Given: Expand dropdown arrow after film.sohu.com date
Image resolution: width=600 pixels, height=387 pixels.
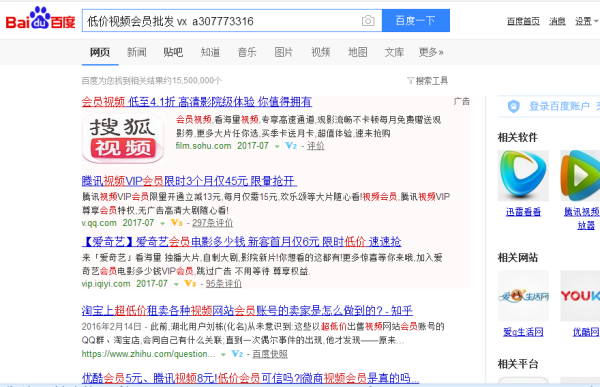Looking at the screenshot, I should click(277, 147).
